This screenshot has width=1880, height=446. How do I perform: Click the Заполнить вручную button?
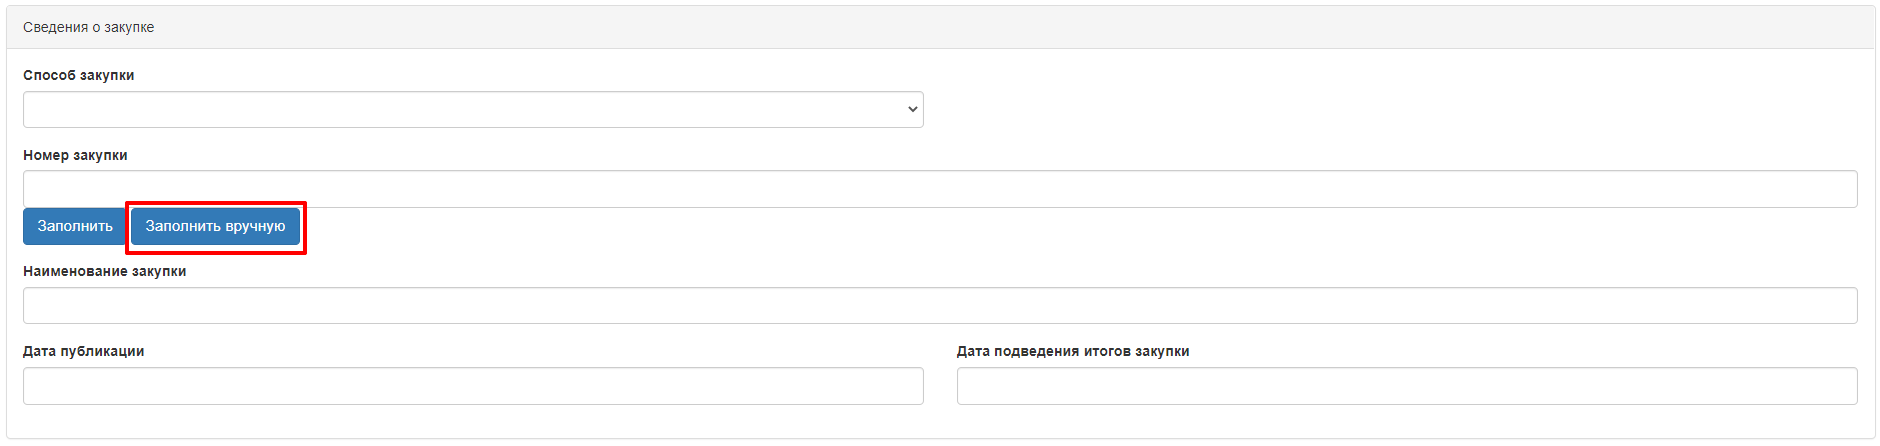[x=215, y=226]
